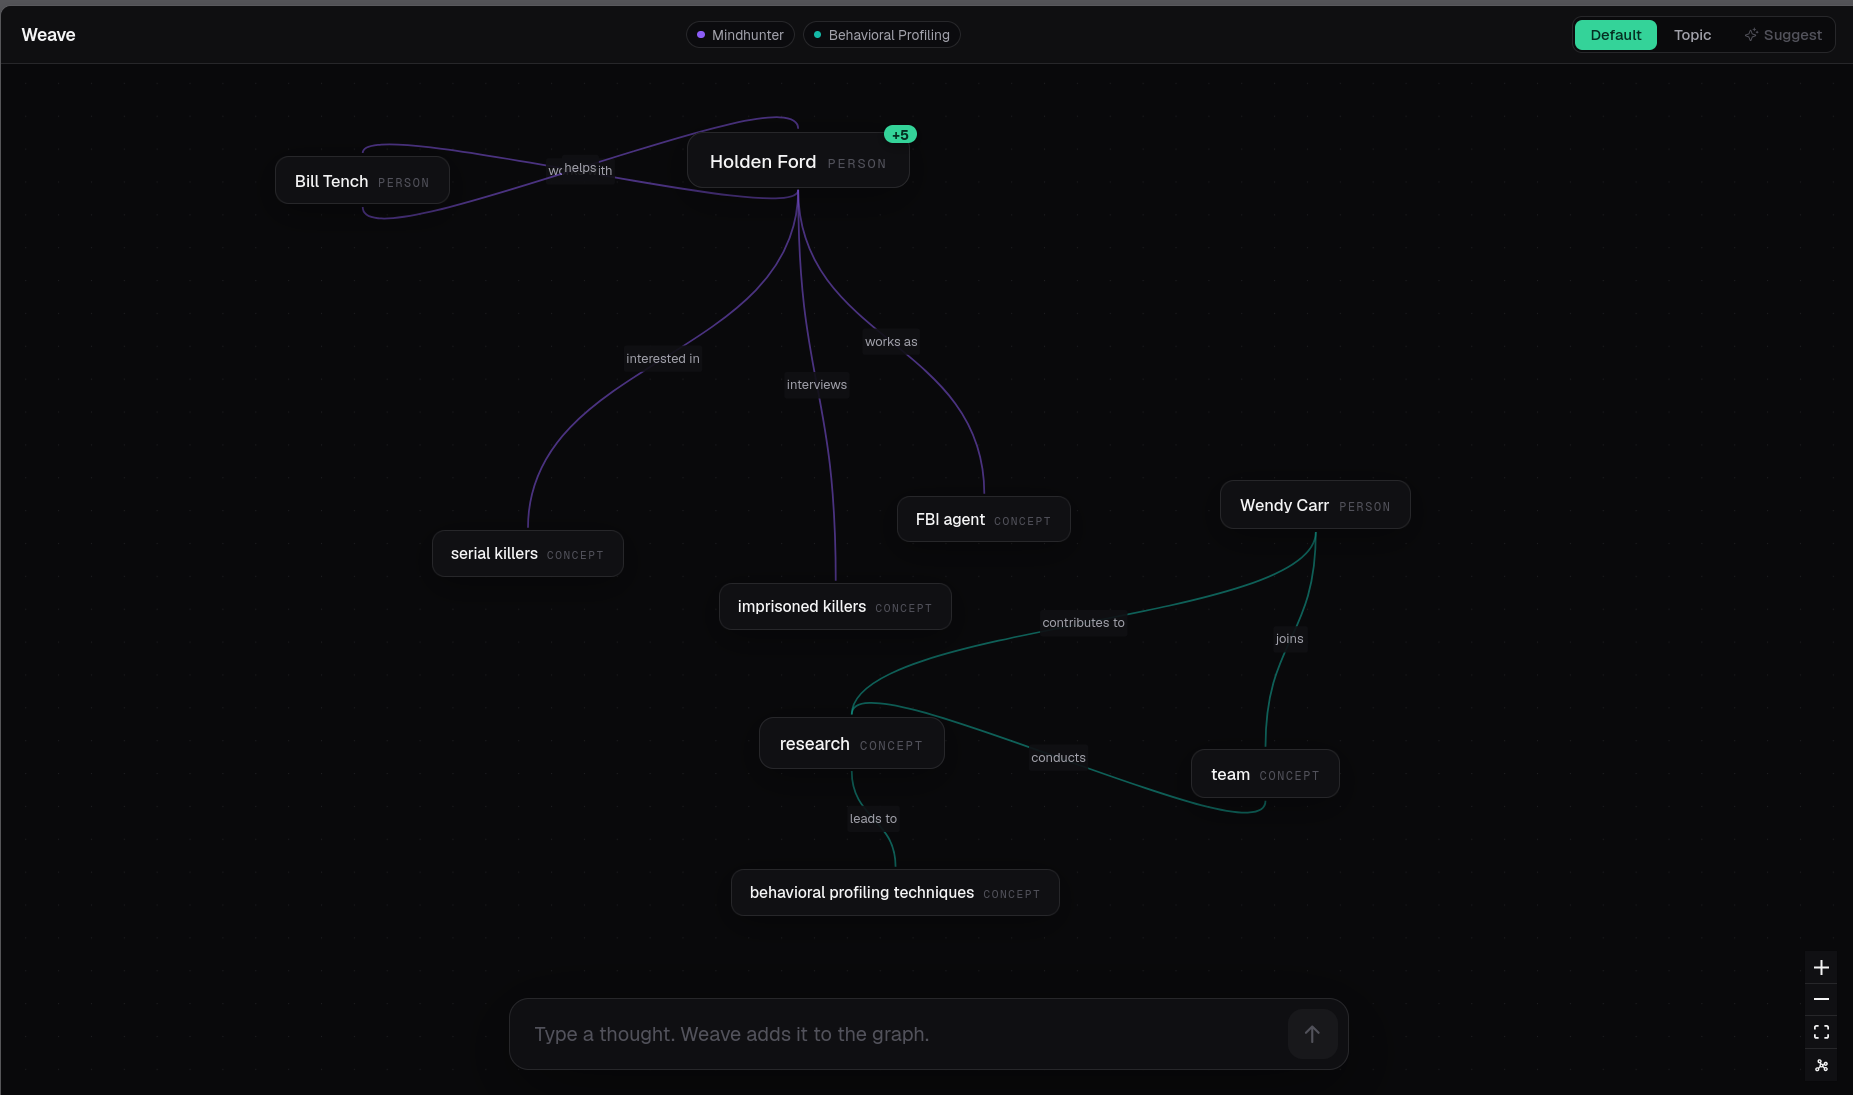
Task: Click the 'interviews' edge label
Action: [817, 384]
